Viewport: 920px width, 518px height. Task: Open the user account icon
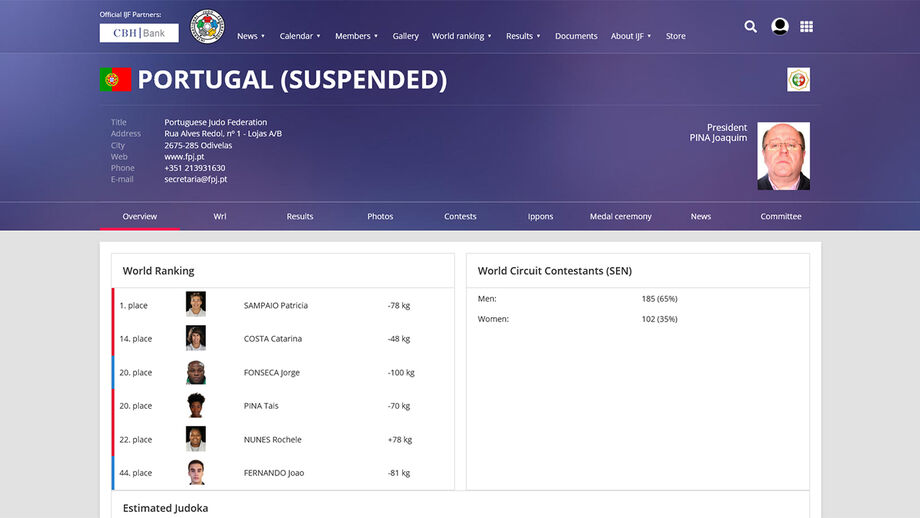click(x=779, y=26)
